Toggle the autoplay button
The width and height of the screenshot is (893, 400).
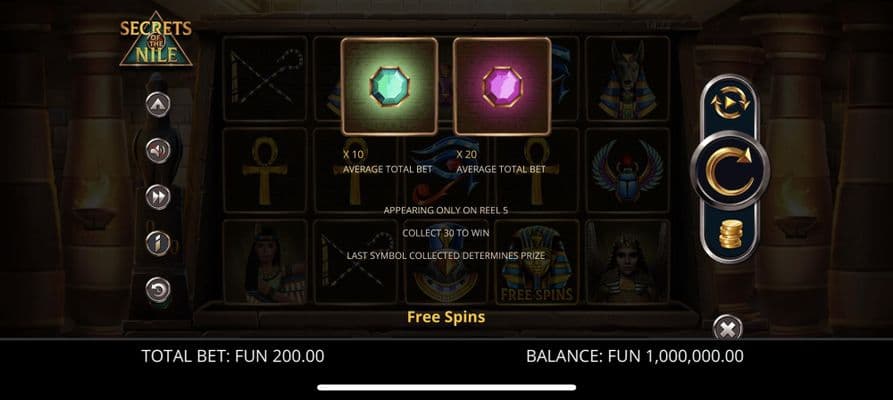click(730, 103)
